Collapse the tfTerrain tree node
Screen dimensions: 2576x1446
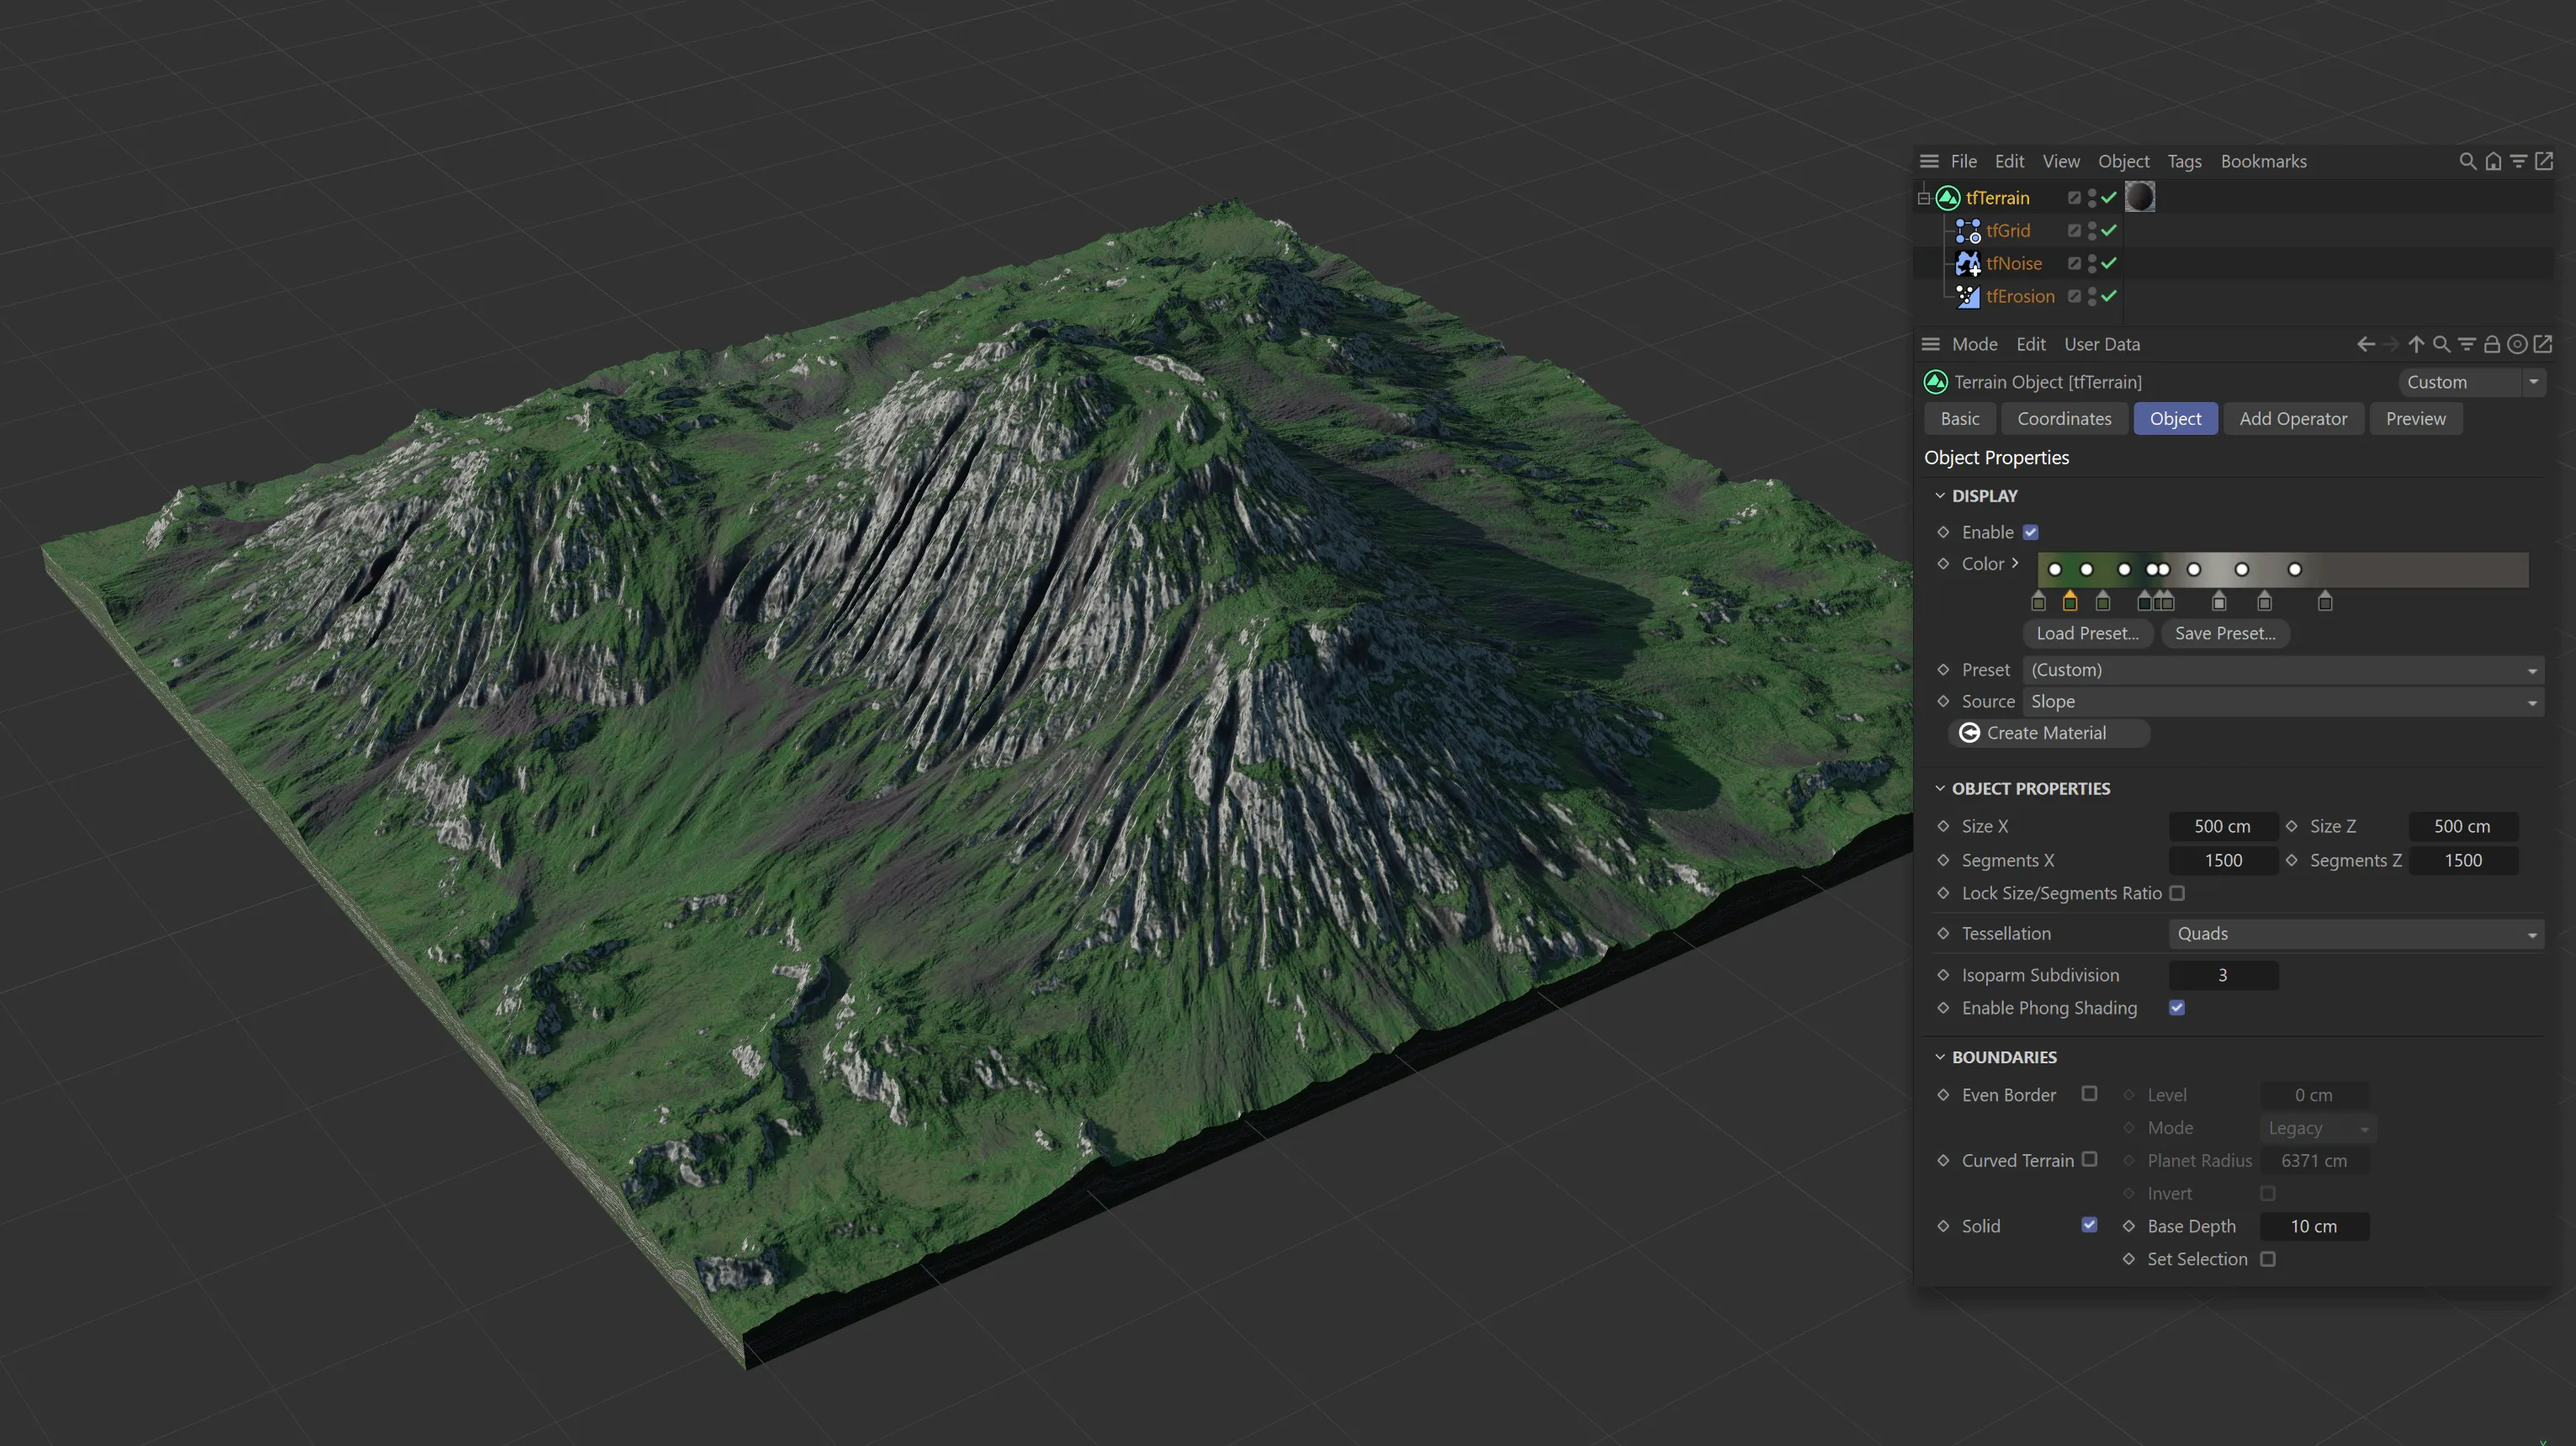click(1923, 198)
